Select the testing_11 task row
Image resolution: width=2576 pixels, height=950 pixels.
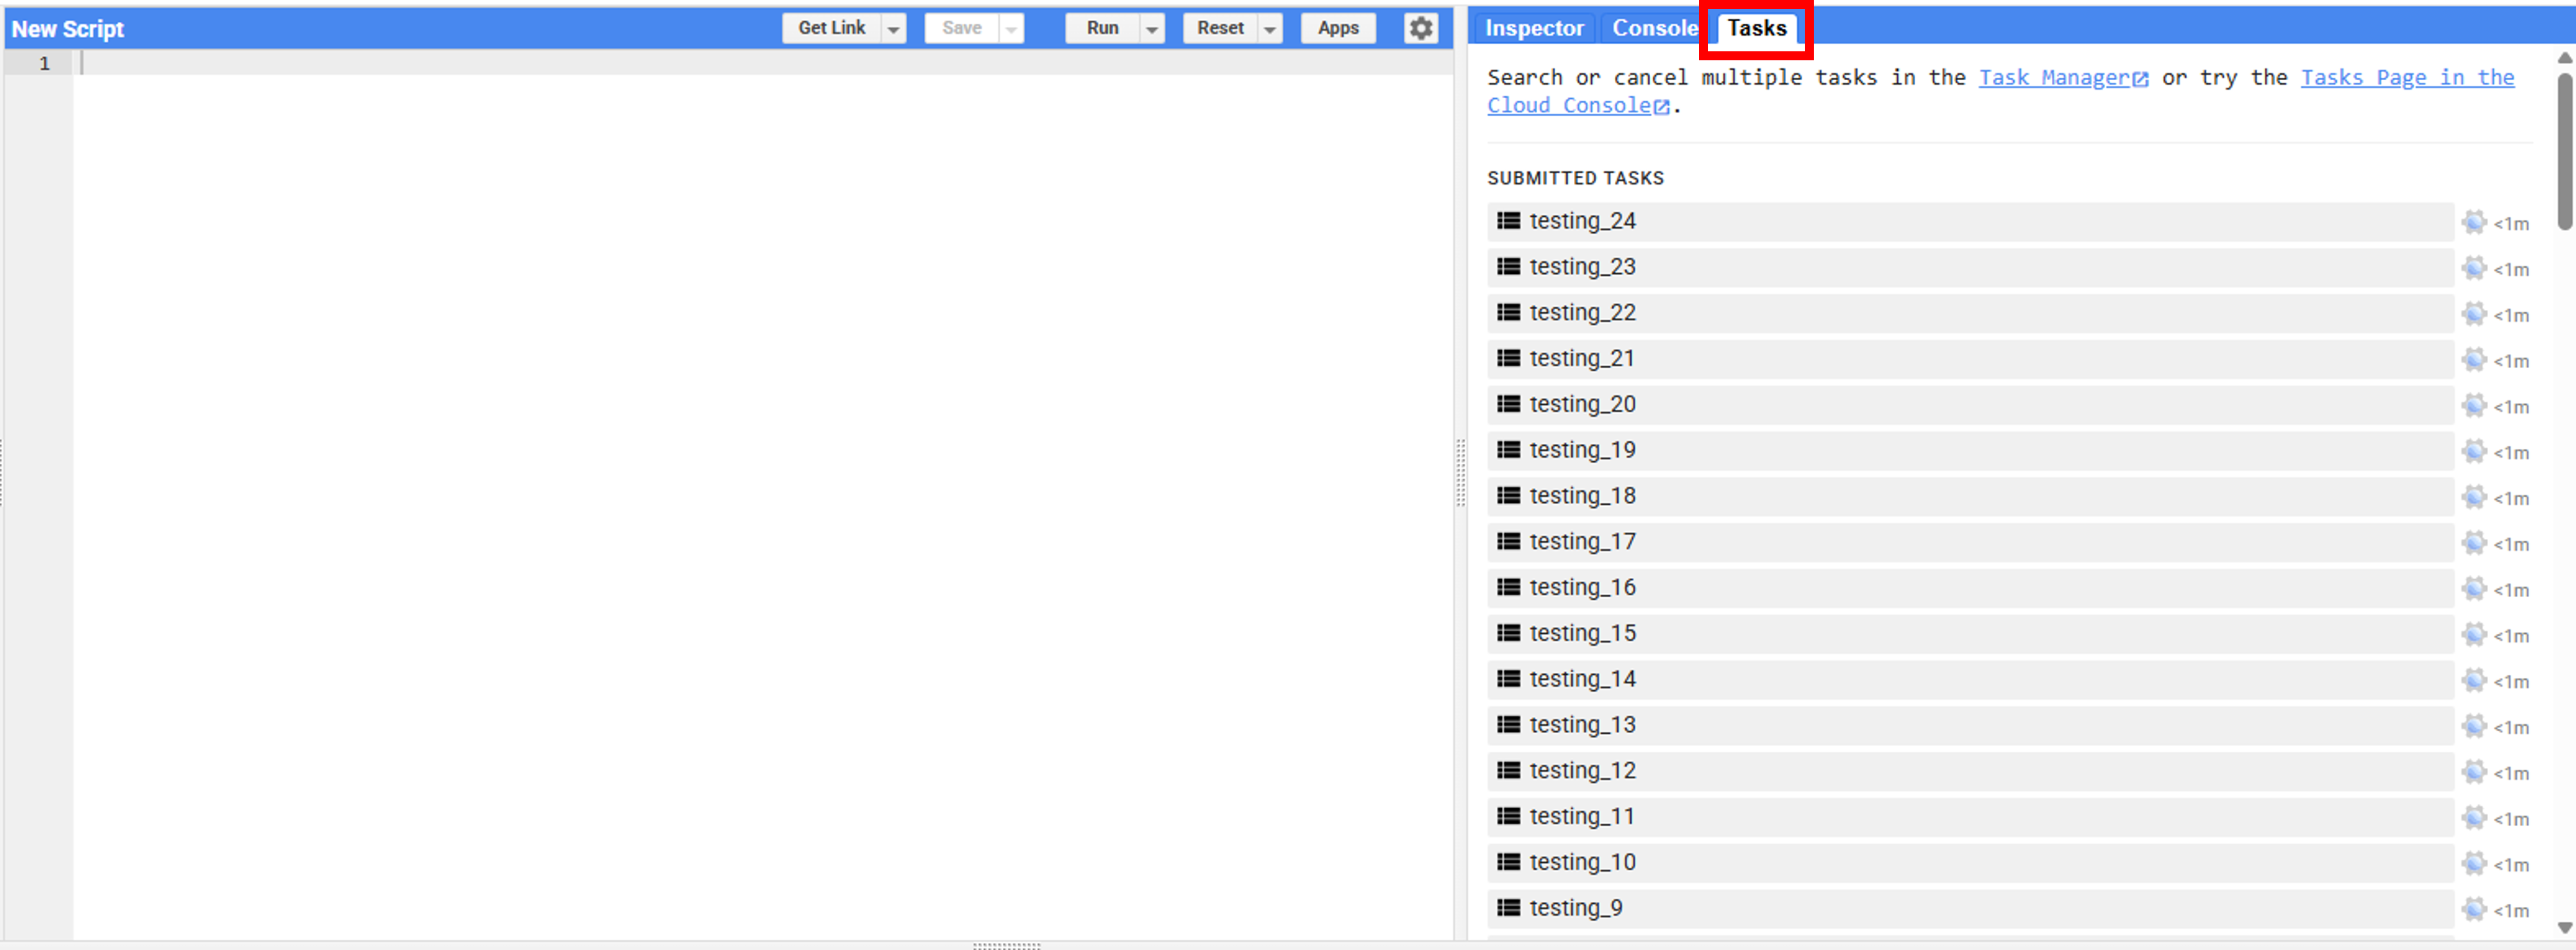1970,817
